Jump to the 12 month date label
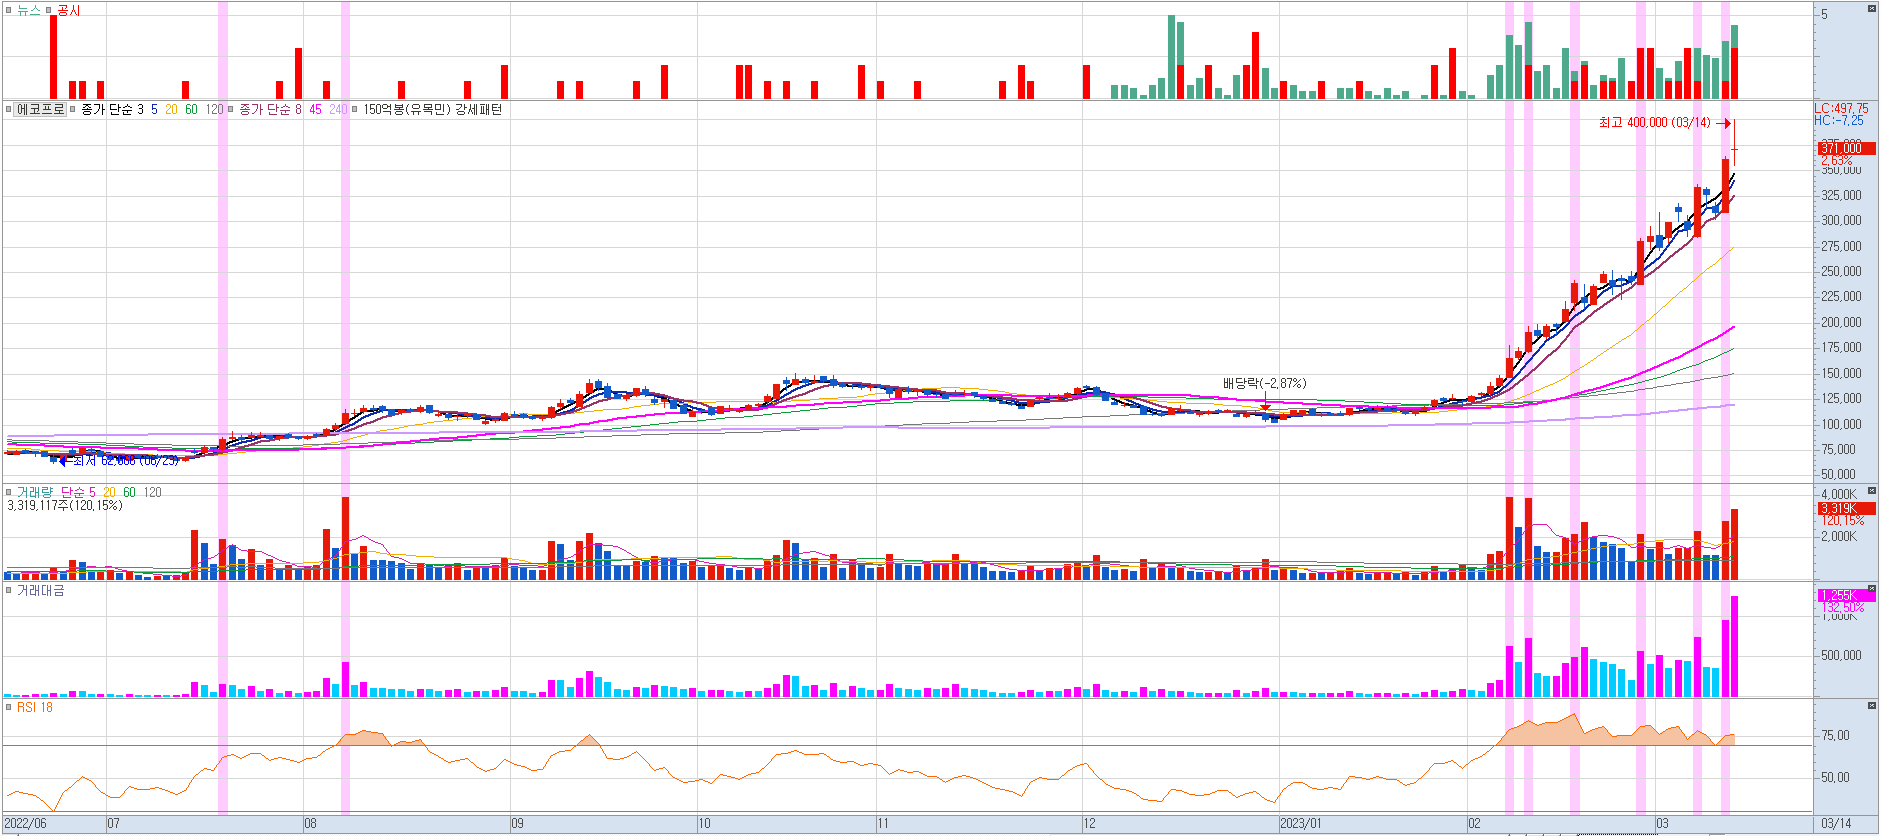Screen dimensions: 1881x836 1089,824
